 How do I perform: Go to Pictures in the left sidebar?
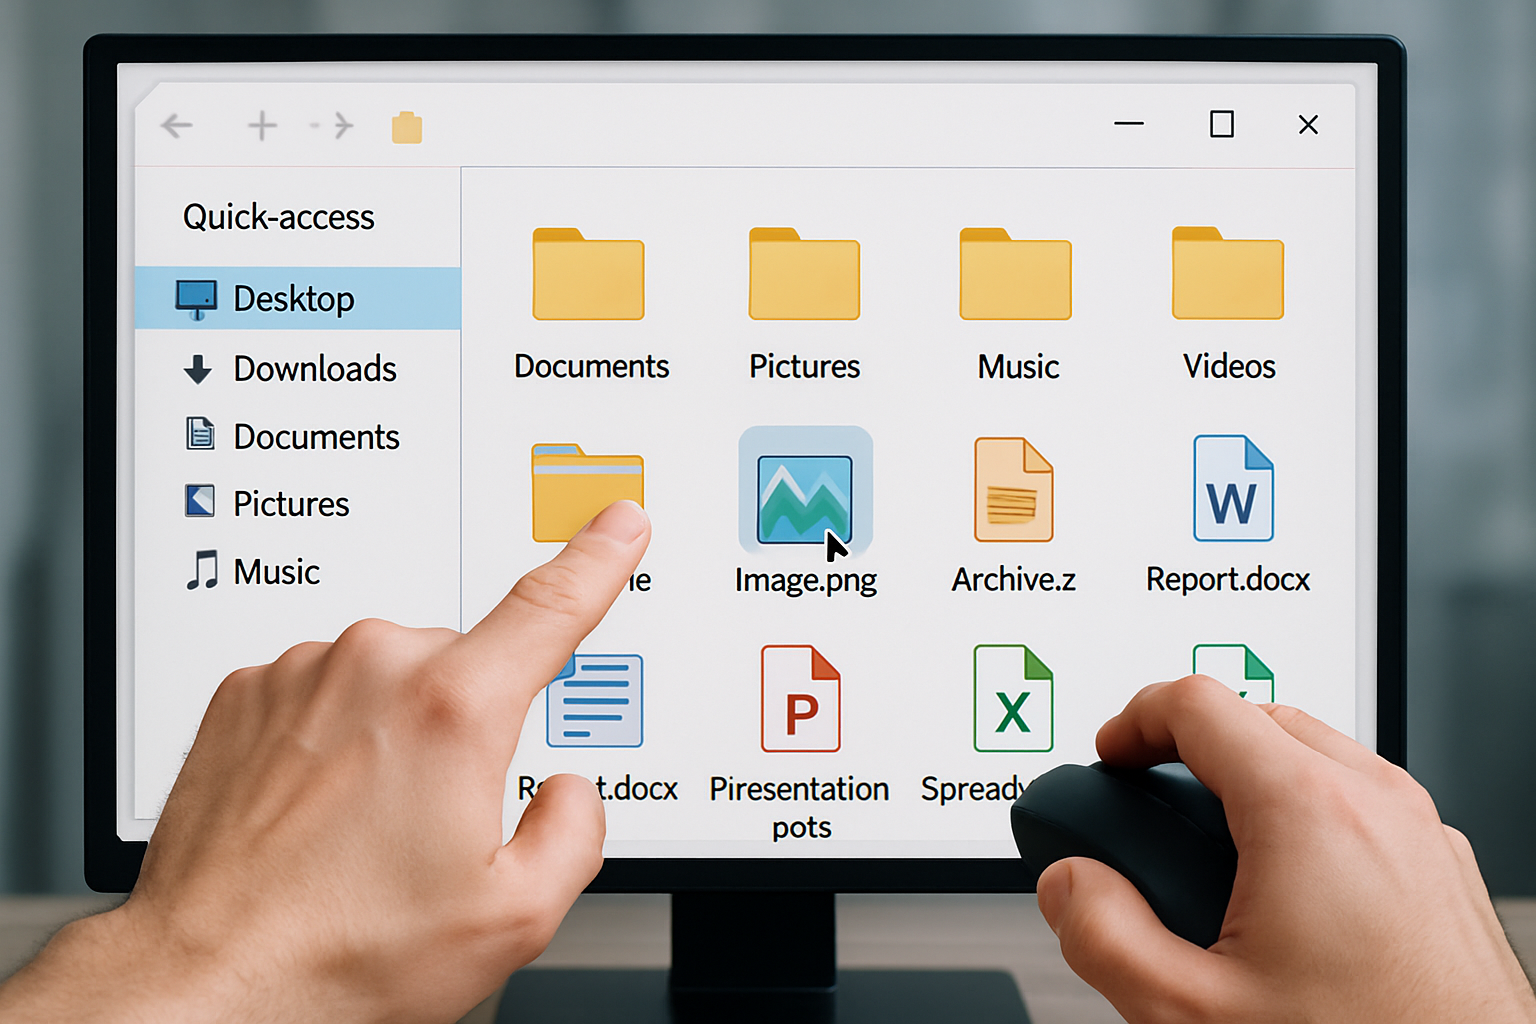click(291, 504)
